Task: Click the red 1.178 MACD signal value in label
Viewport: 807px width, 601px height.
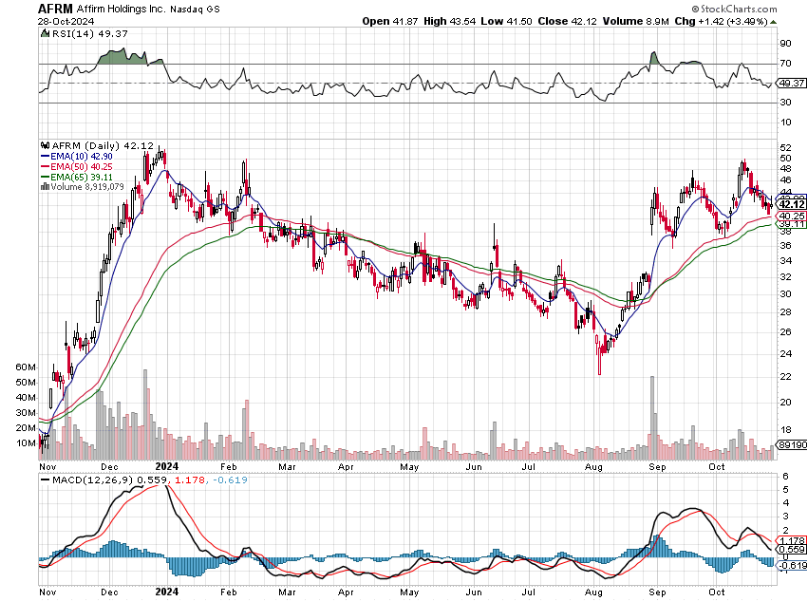Action: coord(189,480)
